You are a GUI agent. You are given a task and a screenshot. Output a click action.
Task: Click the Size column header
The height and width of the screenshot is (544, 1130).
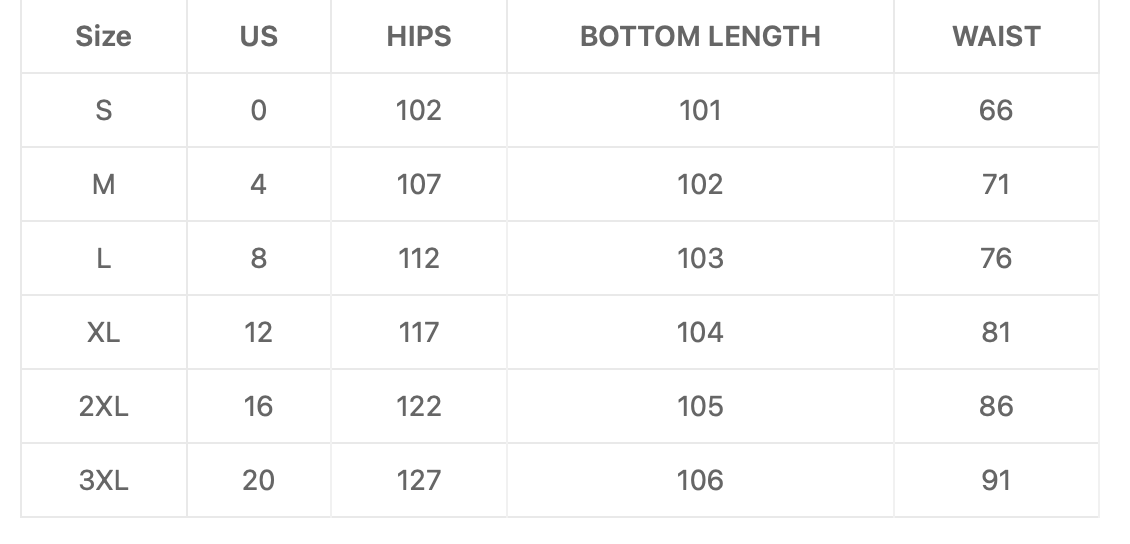point(104,36)
